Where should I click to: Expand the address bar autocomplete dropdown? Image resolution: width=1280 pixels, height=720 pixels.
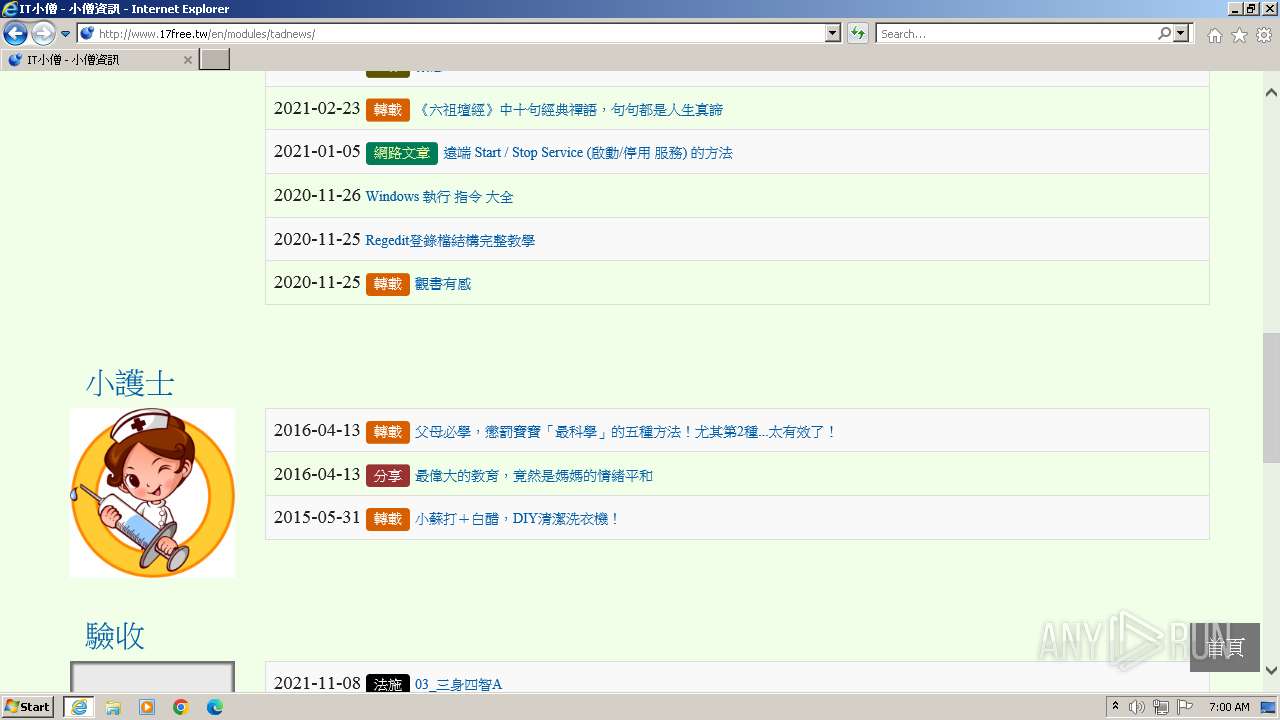tap(833, 34)
